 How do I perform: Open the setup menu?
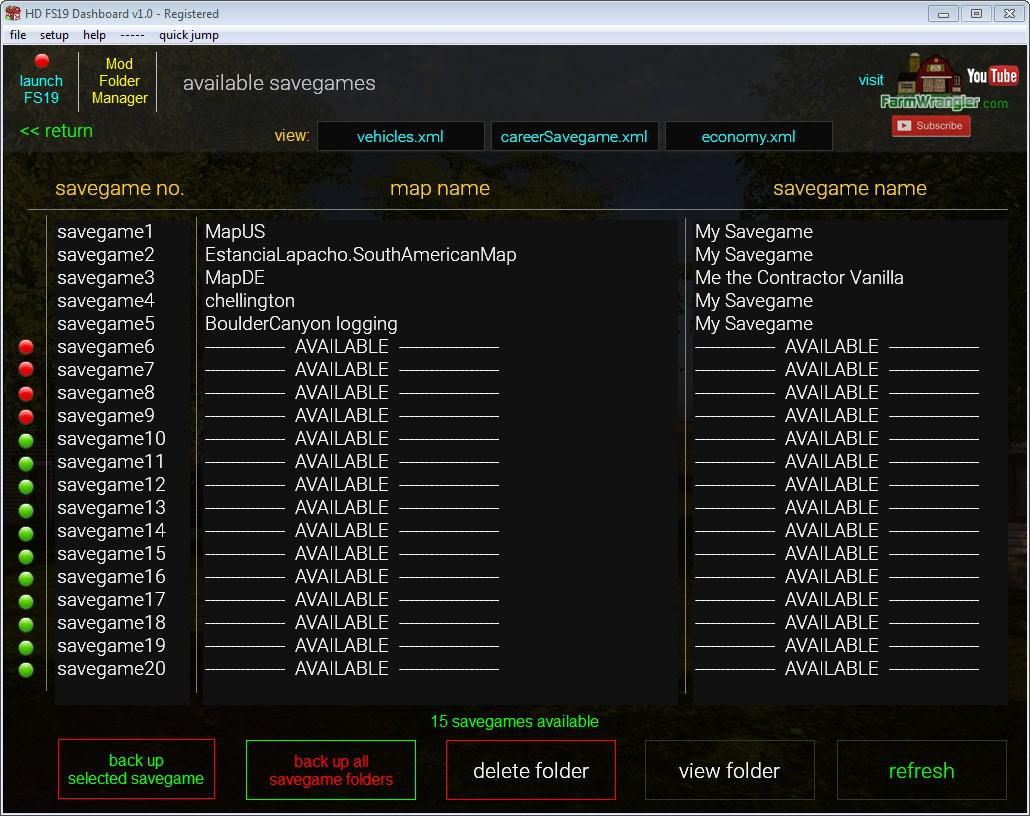[x=54, y=35]
